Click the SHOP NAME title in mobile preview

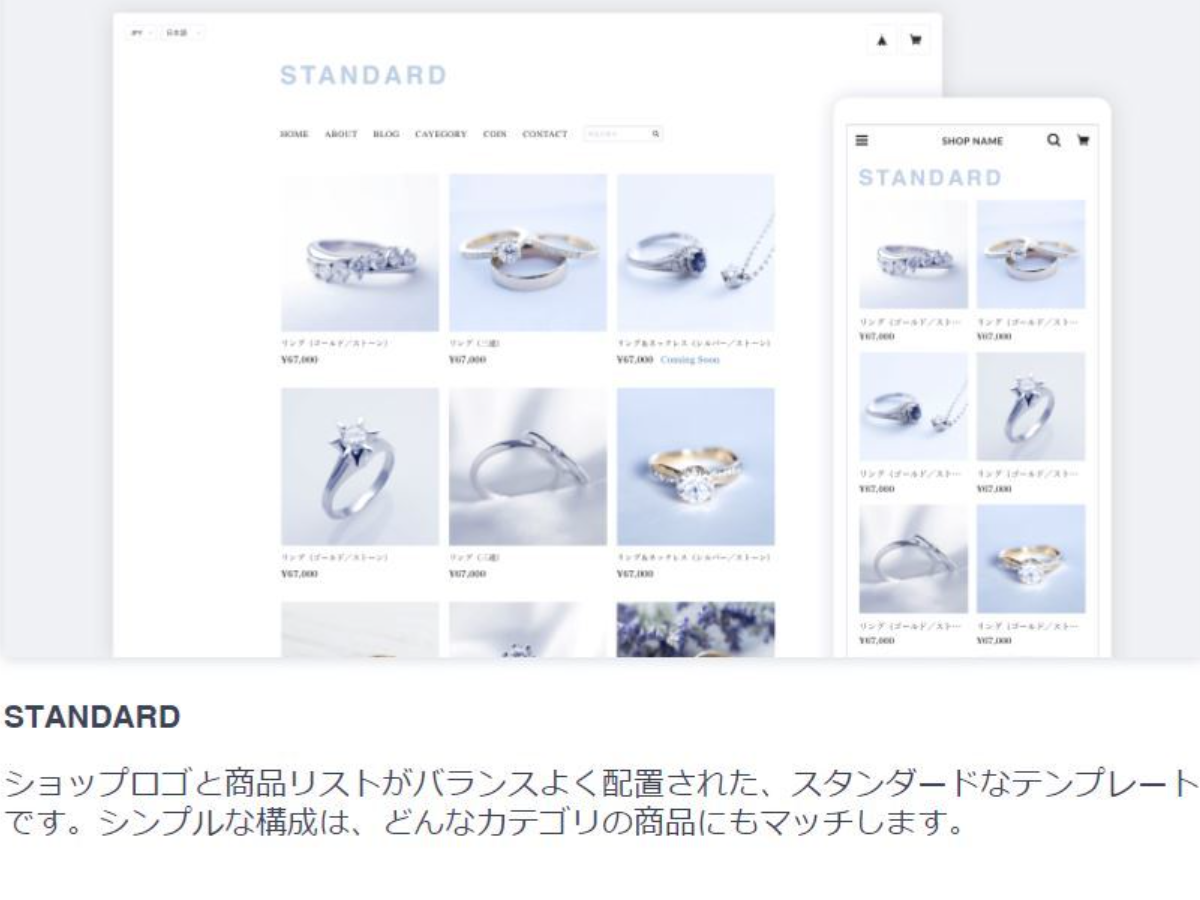(x=972, y=141)
